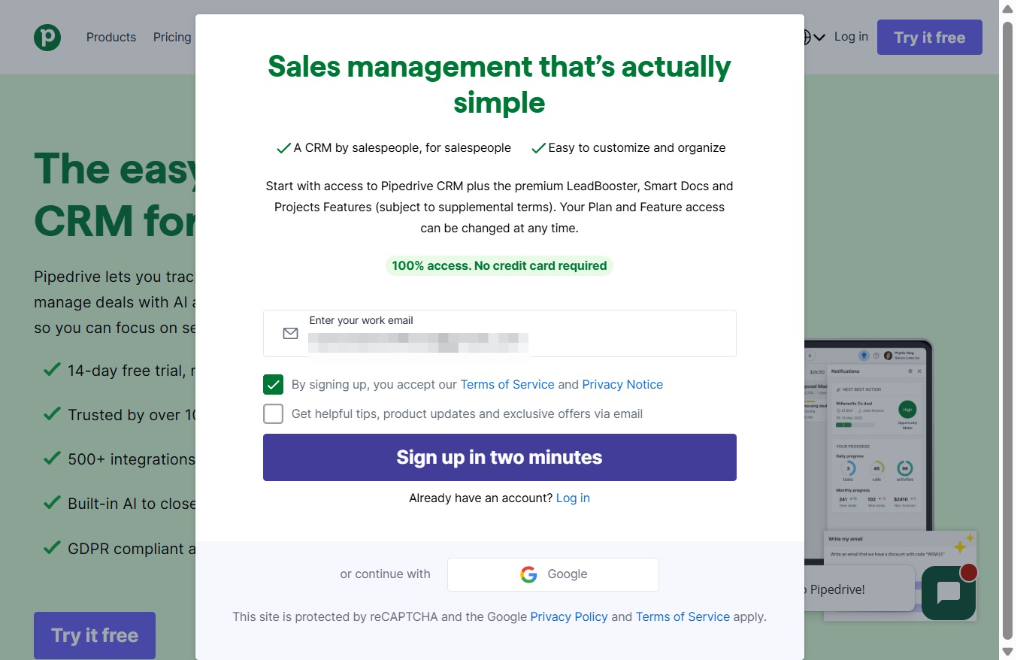Click the envelope icon in email field
This screenshot has width=1016, height=660.
point(290,334)
